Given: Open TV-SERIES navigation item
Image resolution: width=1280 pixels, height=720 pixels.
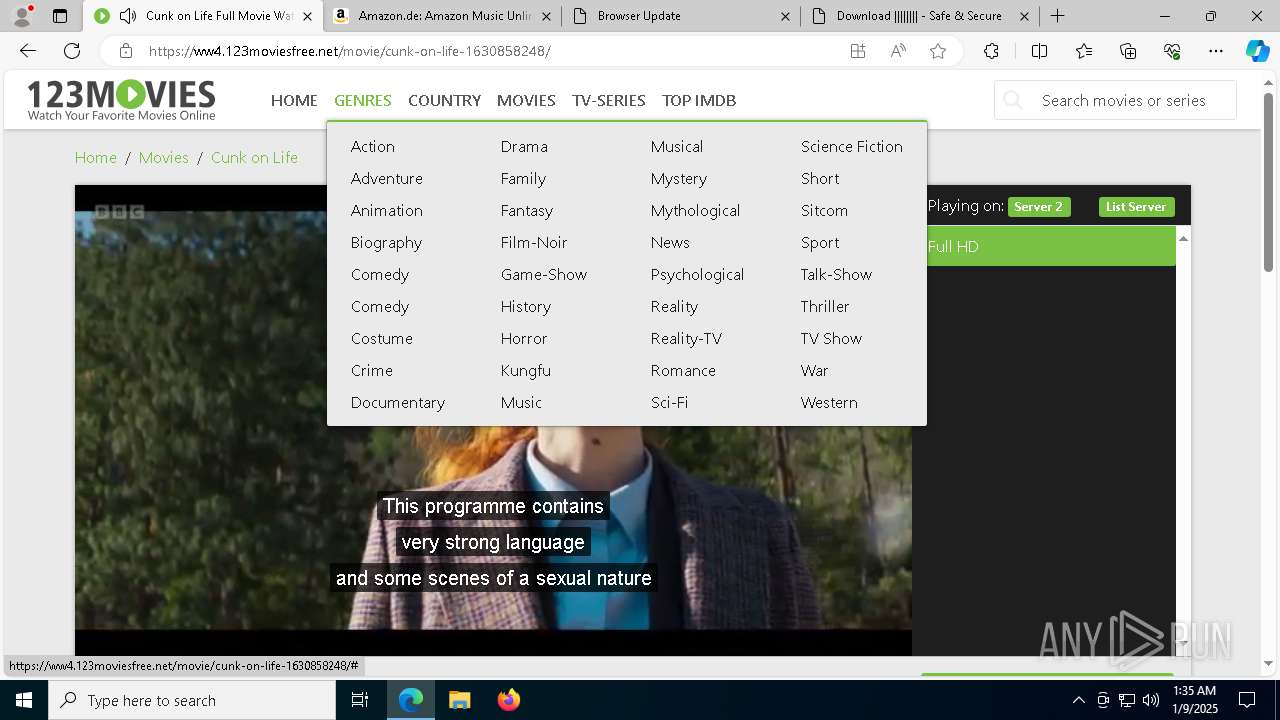Looking at the screenshot, I should tap(609, 100).
